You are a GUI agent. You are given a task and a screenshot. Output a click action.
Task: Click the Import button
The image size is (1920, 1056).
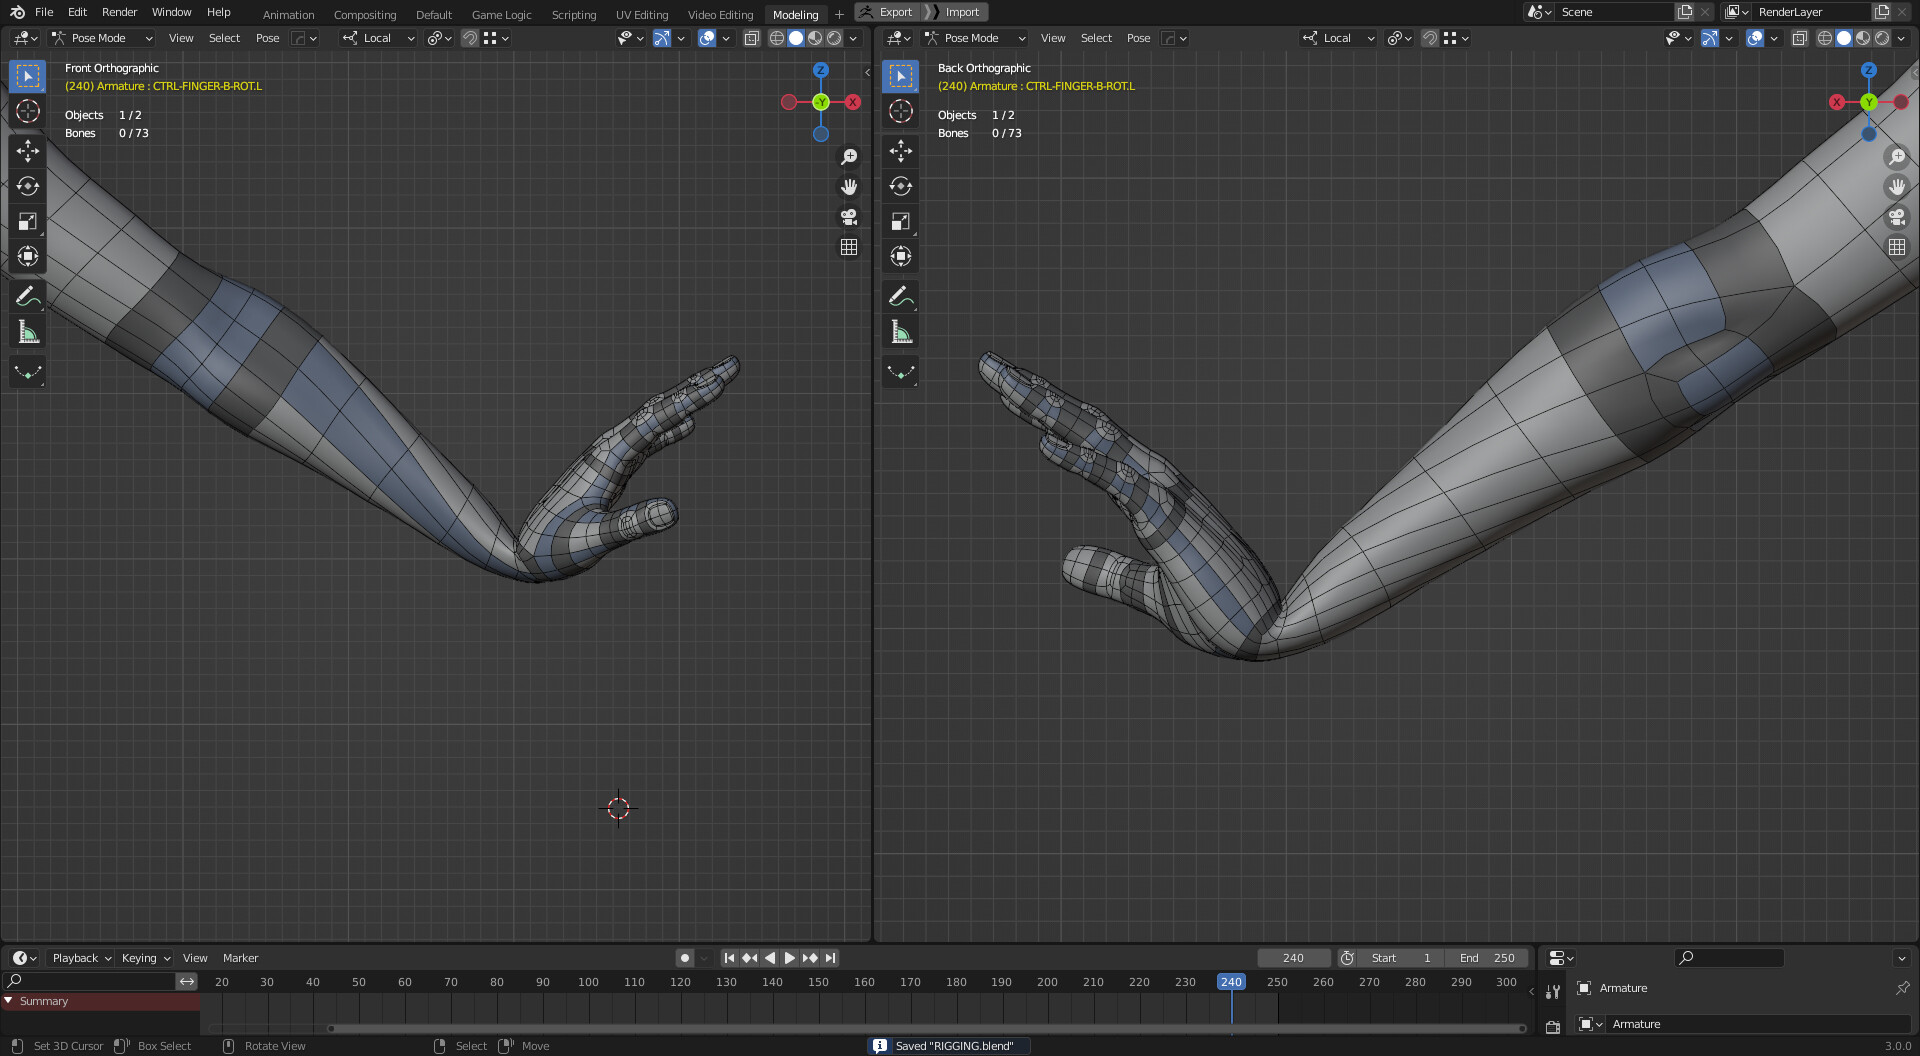pos(960,11)
